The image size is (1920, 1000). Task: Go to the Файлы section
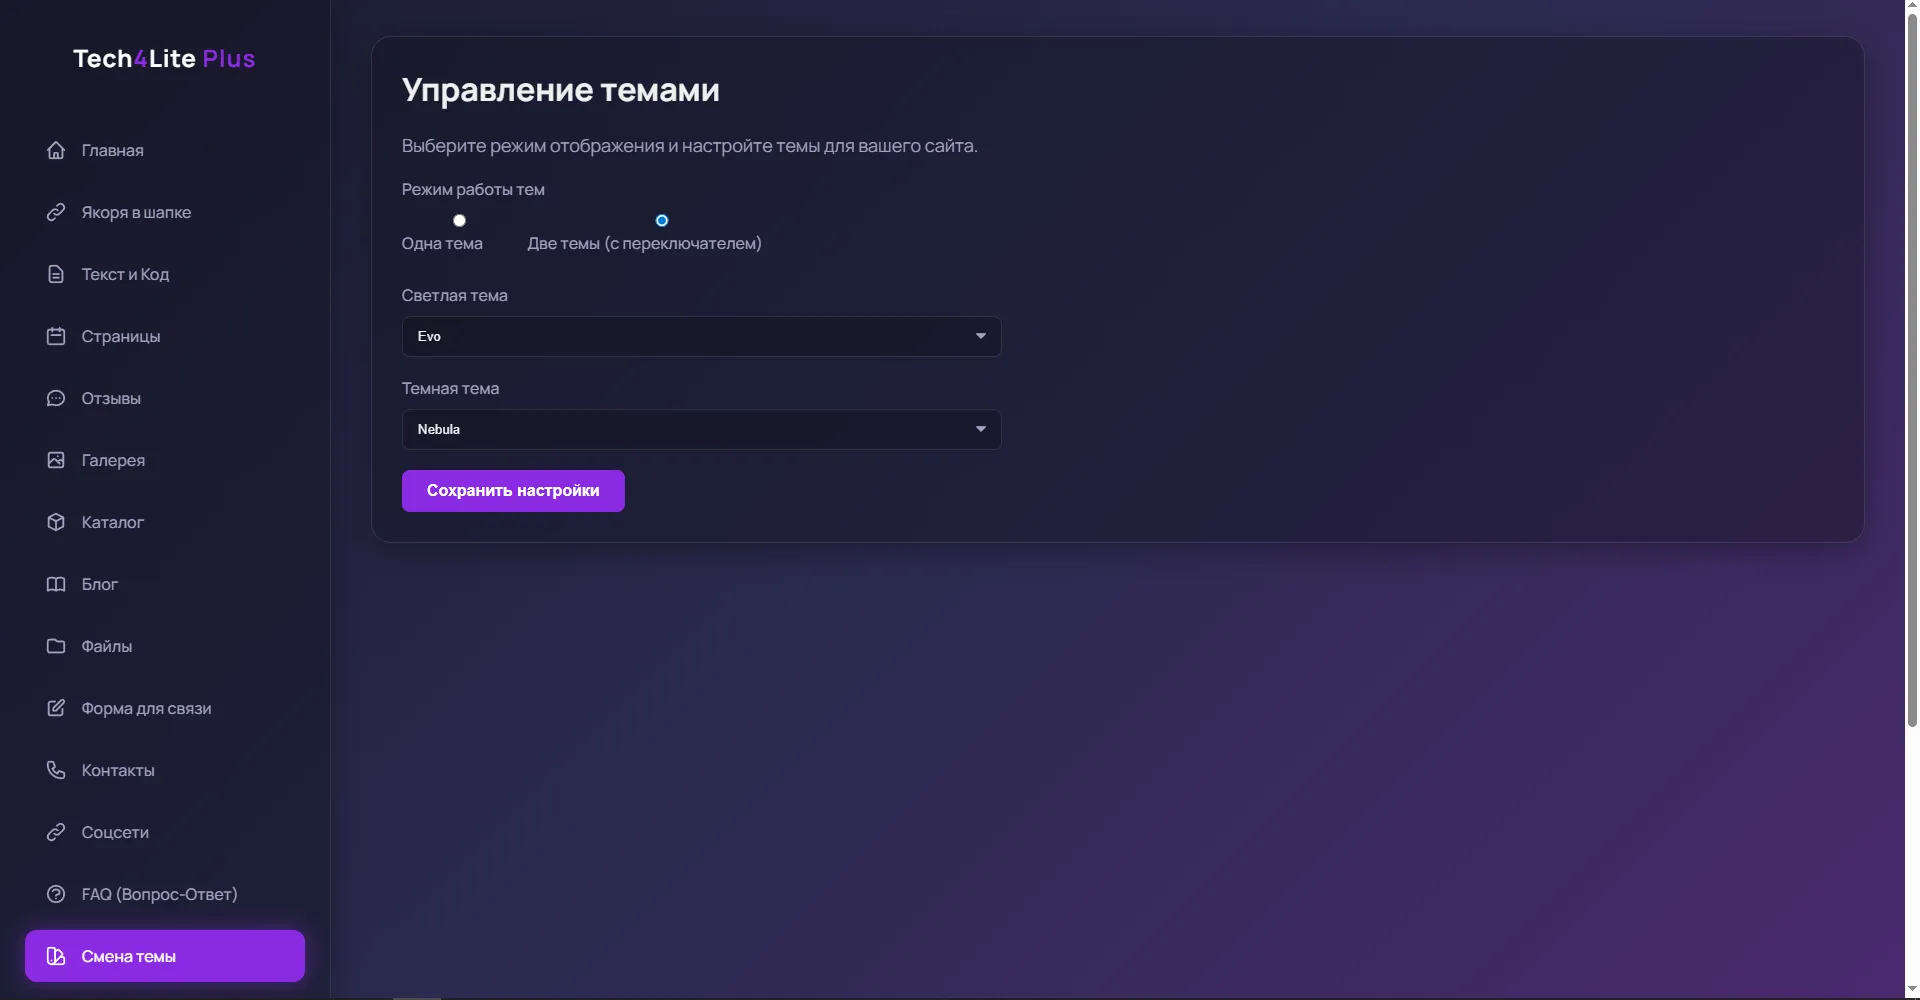coord(106,646)
